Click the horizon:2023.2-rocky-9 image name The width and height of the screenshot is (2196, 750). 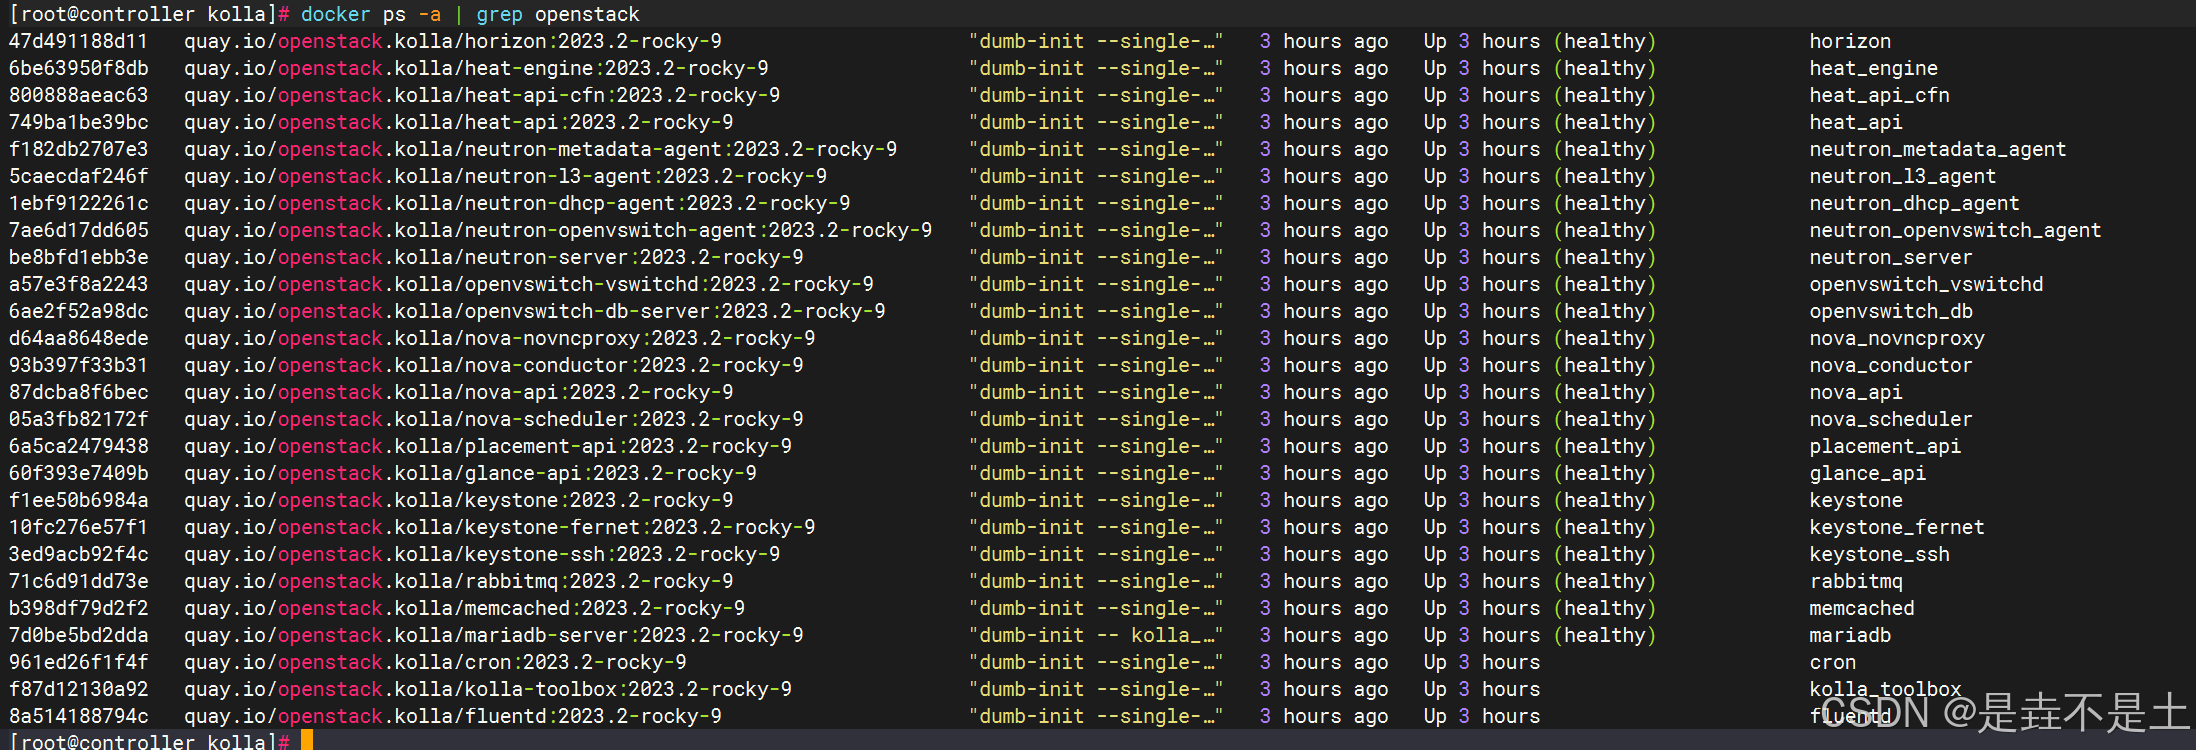click(594, 41)
